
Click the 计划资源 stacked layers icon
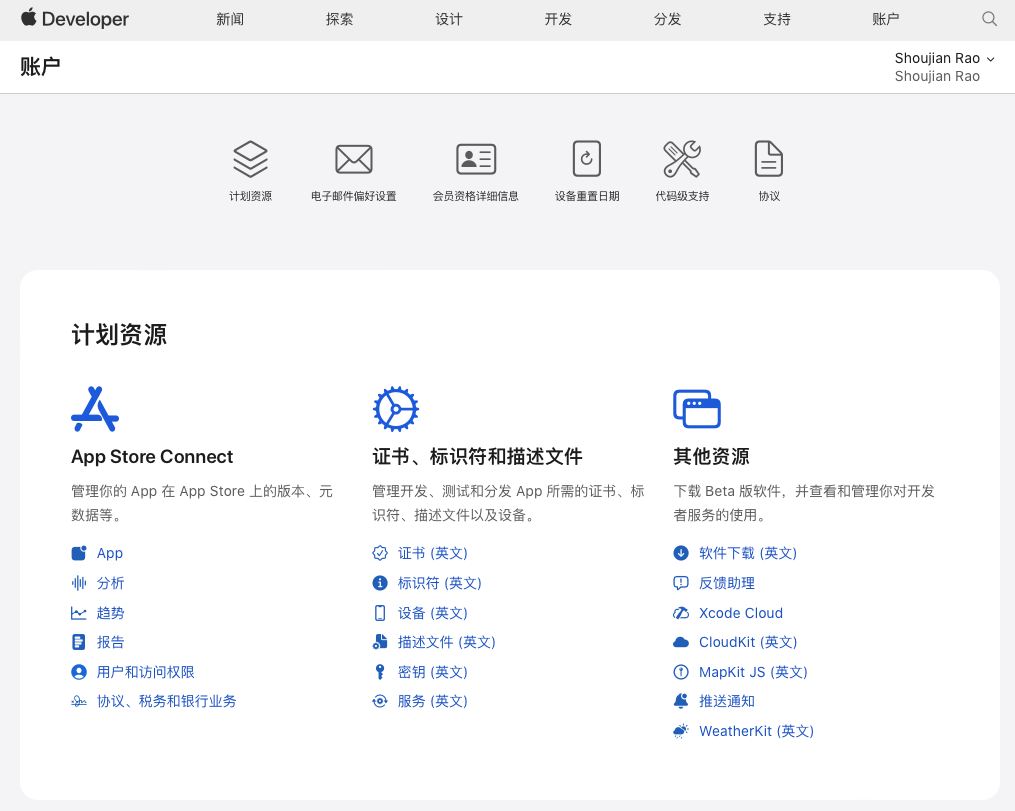click(x=250, y=159)
